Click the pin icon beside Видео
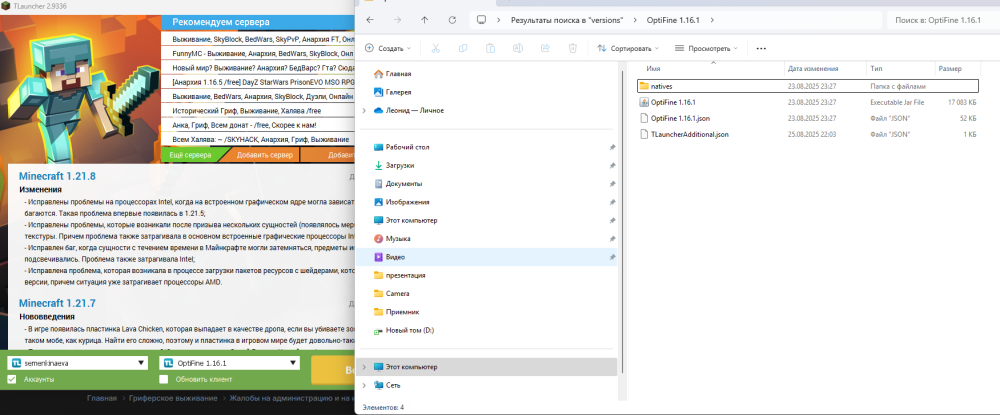The width and height of the screenshot is (1000, 415). point(612,257)
